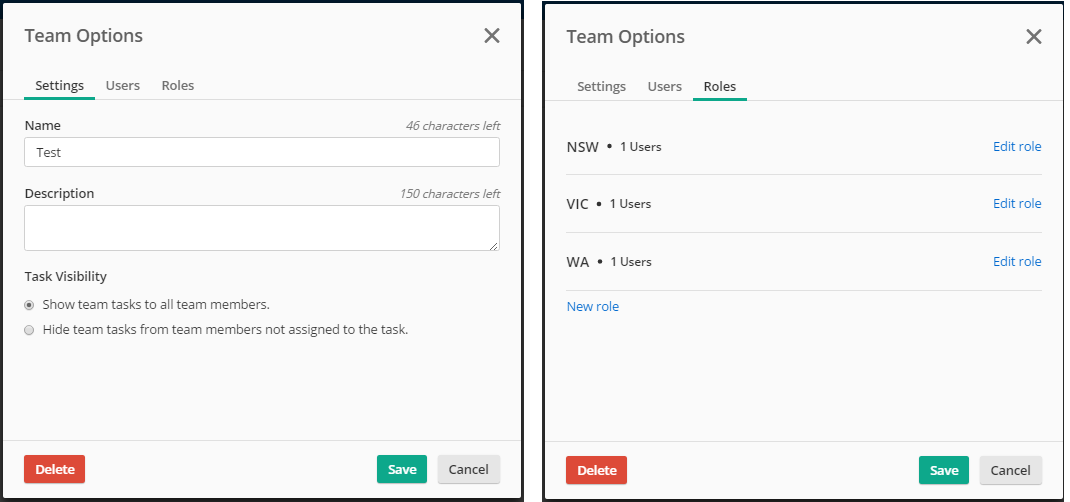Open Roles tab in the Task Visibility dialog
This screenshot has height=502, width=1070.
click(x=178, y=86)
